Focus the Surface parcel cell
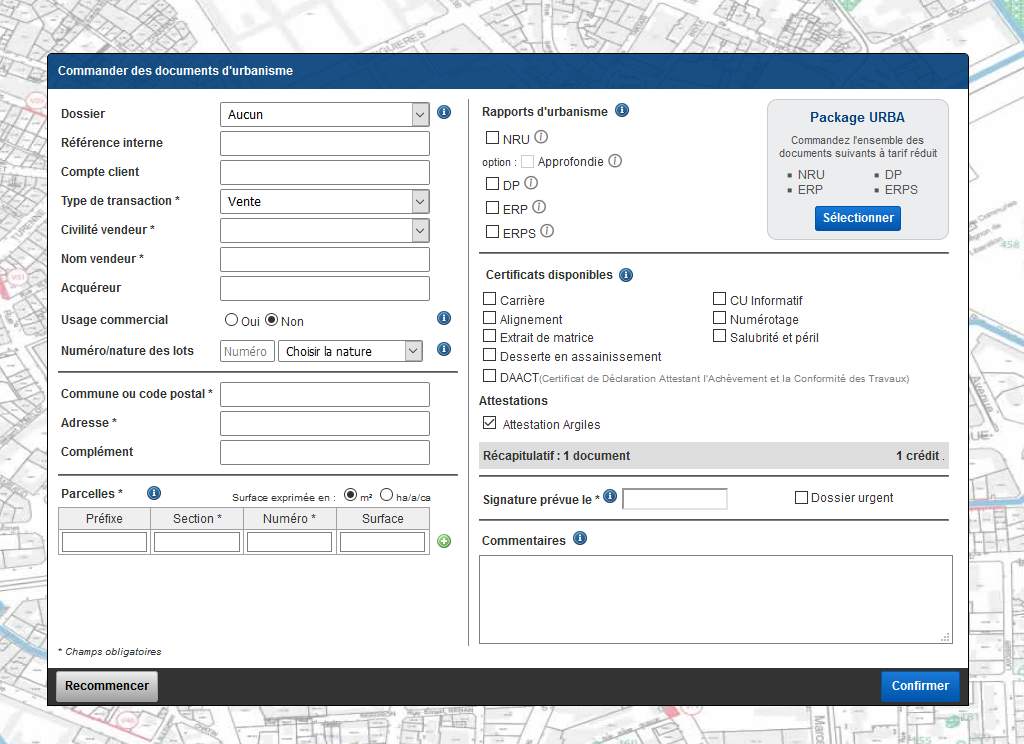Screen dimensions: 1024x744 pos(382,542)
